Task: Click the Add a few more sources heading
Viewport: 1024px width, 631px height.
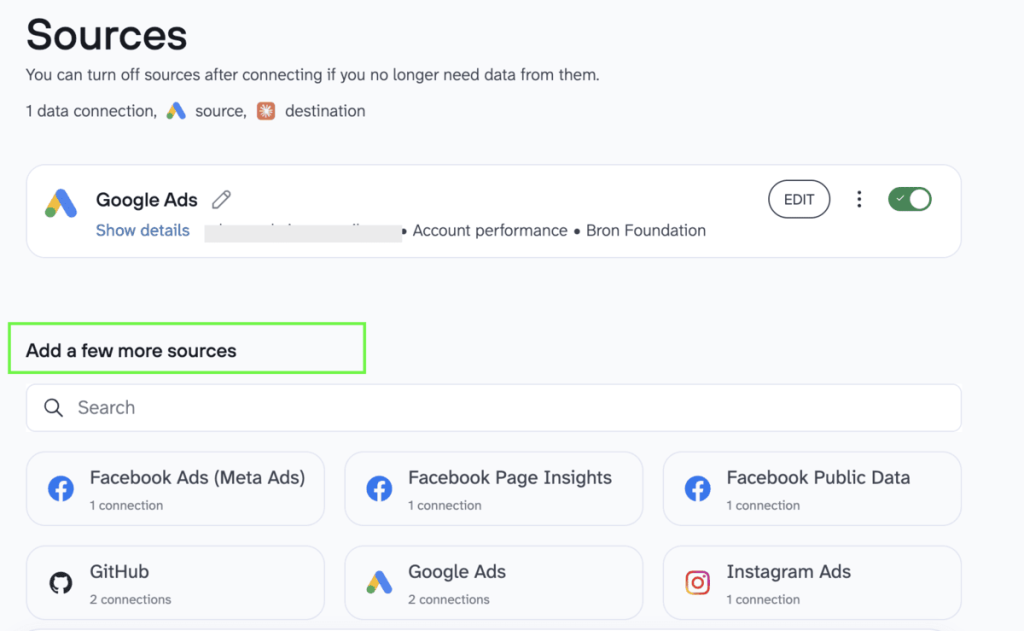Action: coord(131,351)
